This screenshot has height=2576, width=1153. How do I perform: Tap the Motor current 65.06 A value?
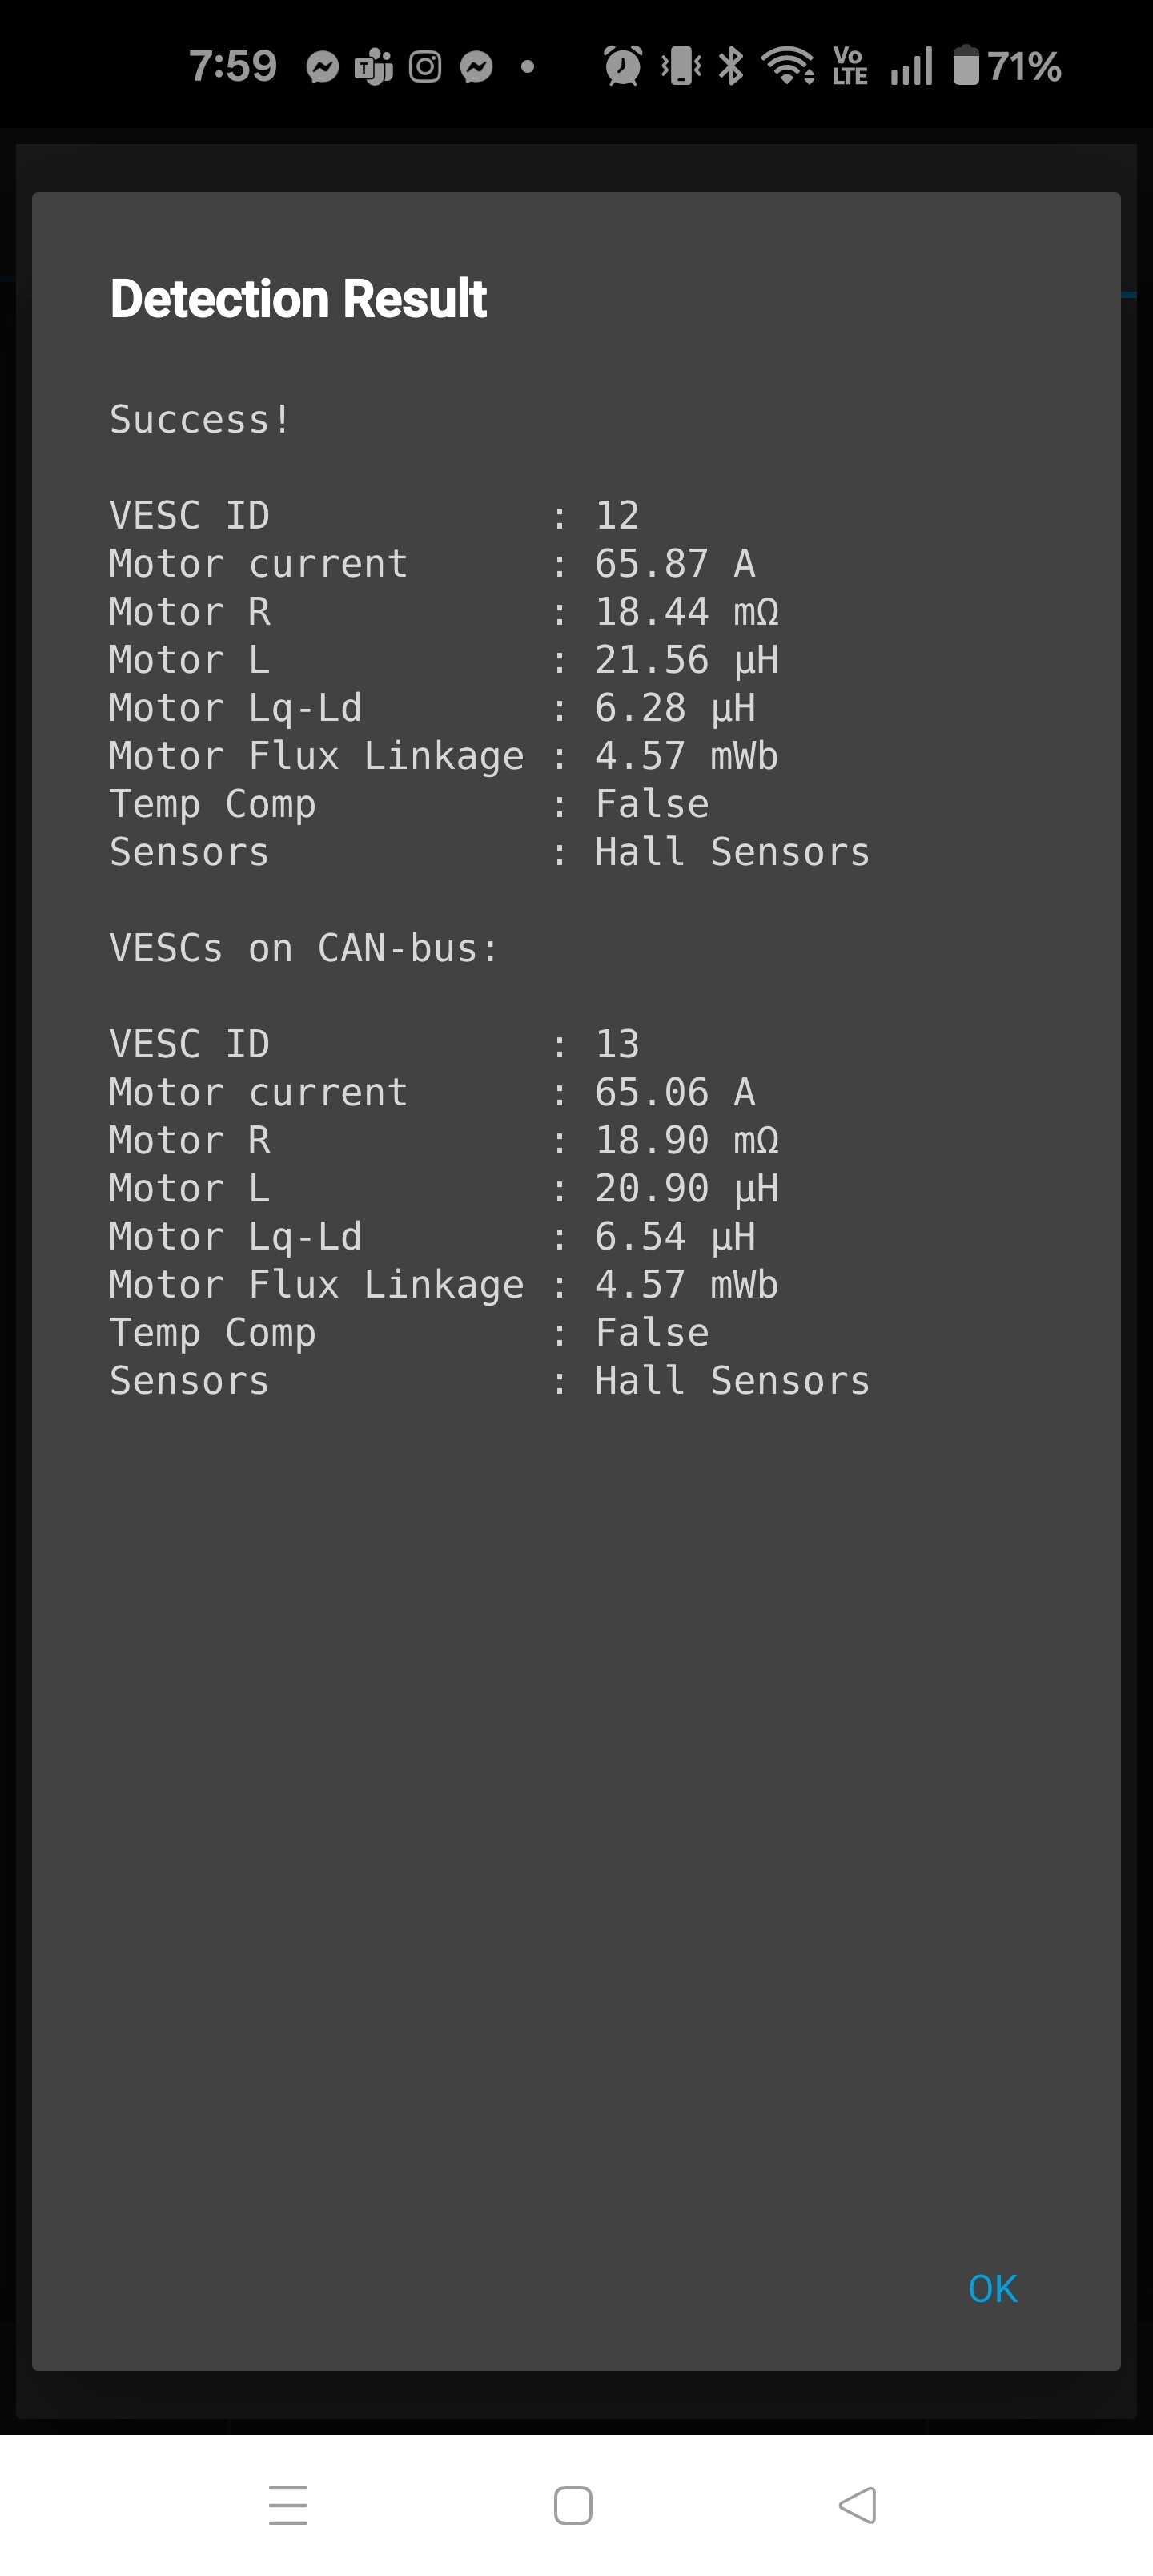tap(675, 1092)
